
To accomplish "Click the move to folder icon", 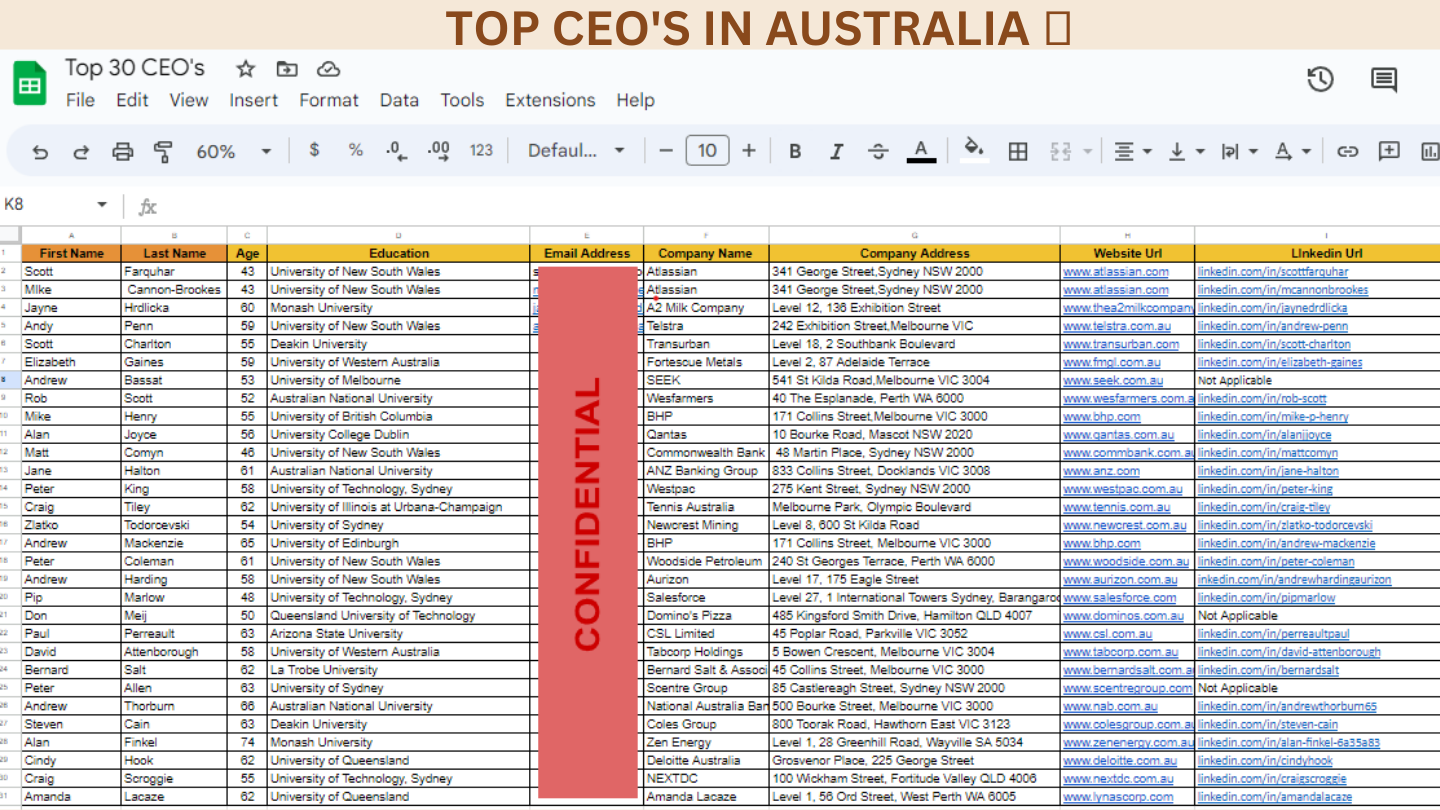I will 287,69.
